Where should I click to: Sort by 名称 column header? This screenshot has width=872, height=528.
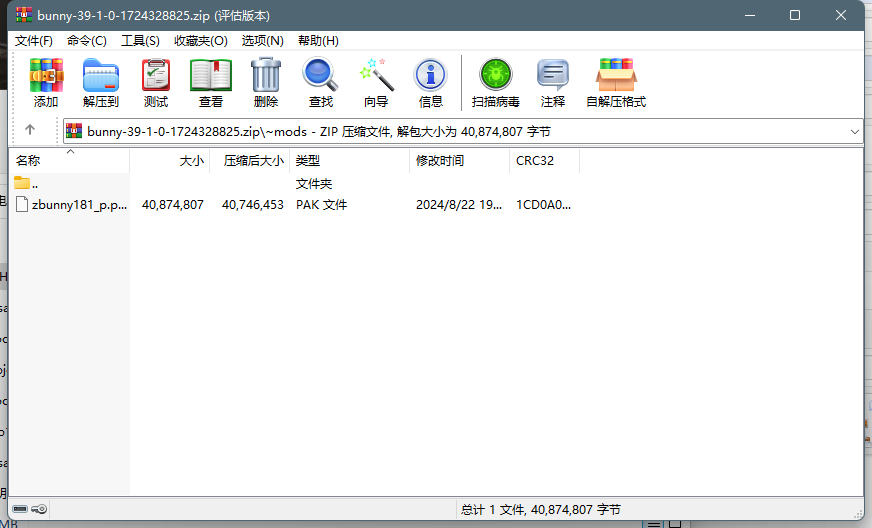70,161
